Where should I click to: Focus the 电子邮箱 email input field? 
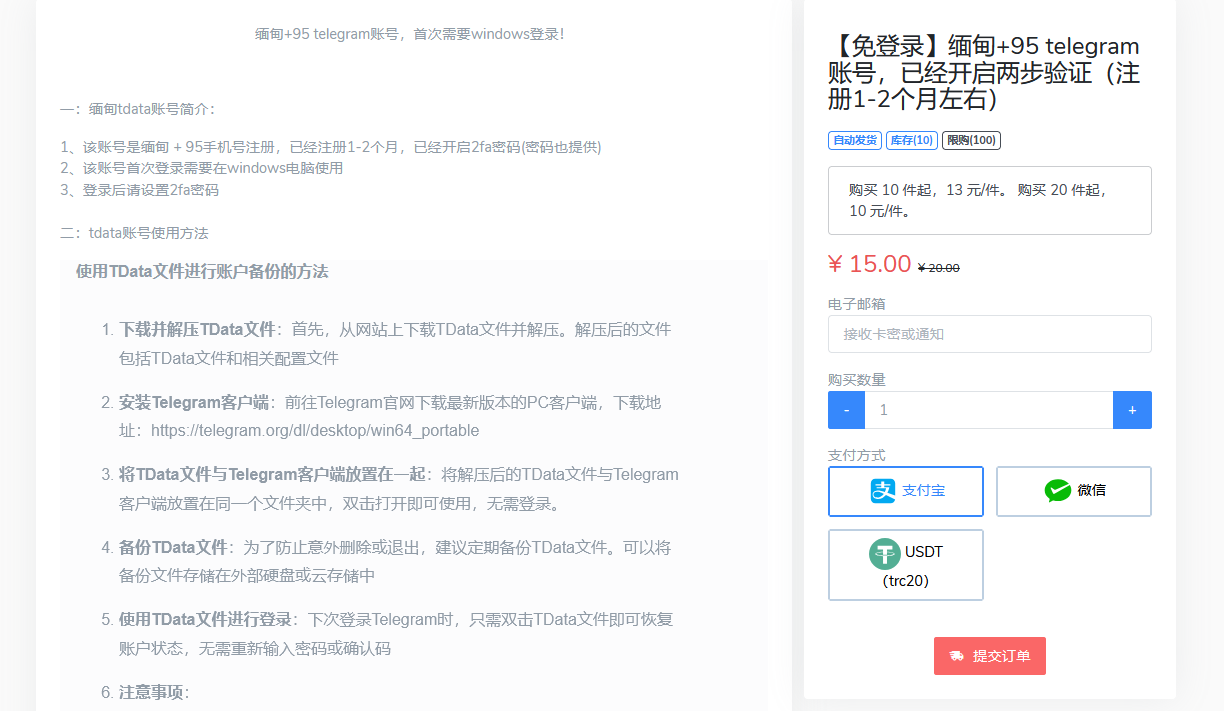990,334
